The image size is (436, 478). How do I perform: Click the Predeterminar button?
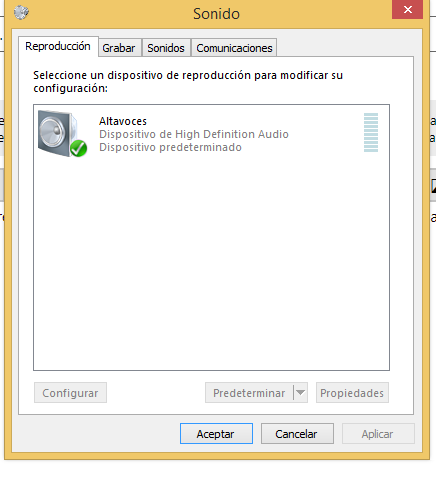(249, 393)
